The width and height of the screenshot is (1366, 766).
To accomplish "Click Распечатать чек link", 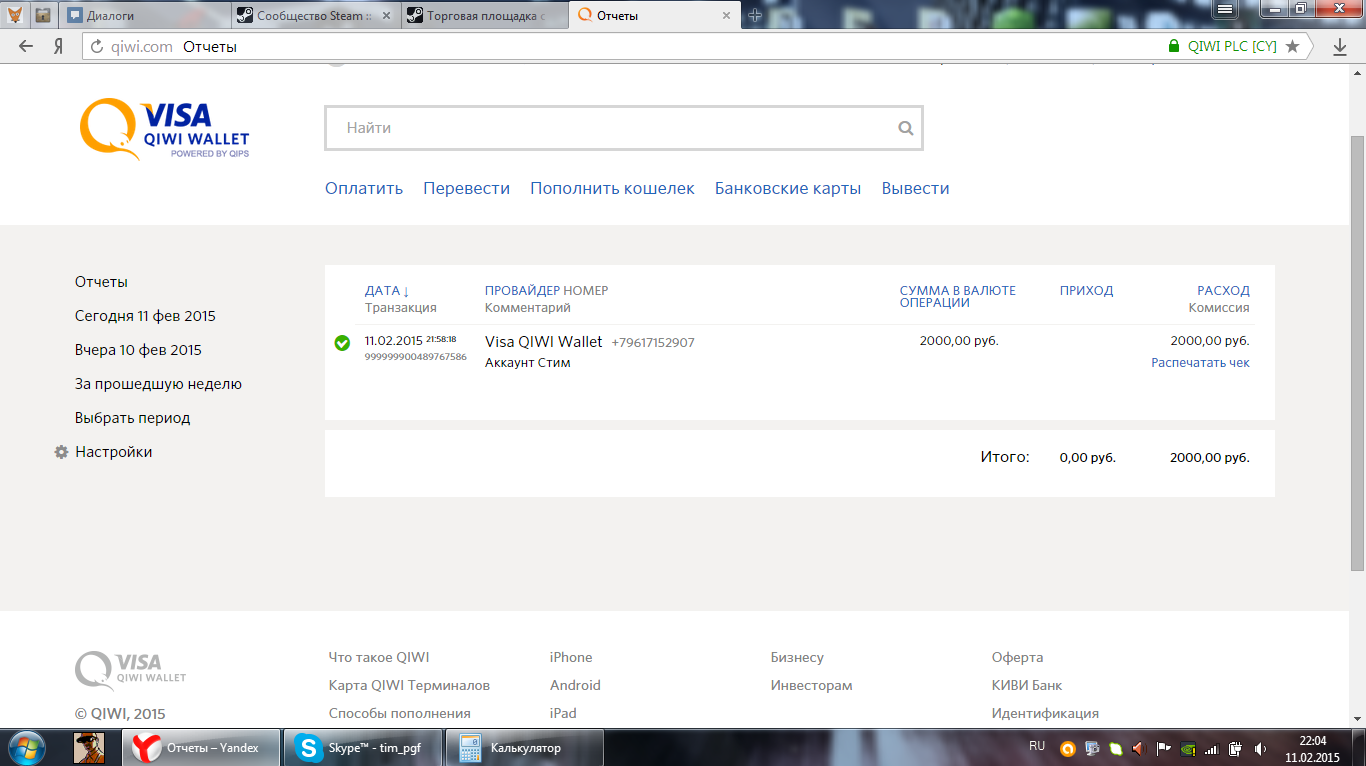I will [1200, 363].
